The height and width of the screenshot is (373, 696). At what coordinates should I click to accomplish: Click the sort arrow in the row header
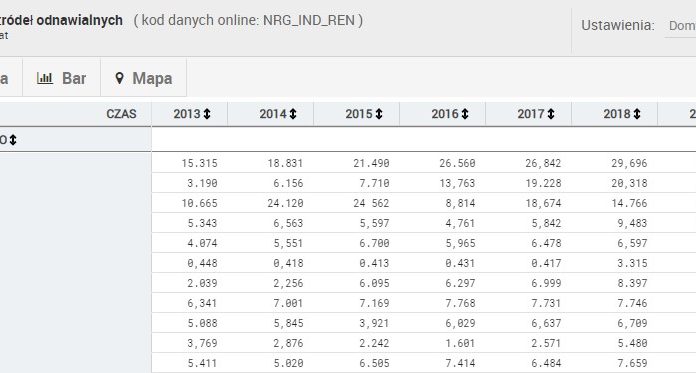pyautogui.click(x=13, y=140)
